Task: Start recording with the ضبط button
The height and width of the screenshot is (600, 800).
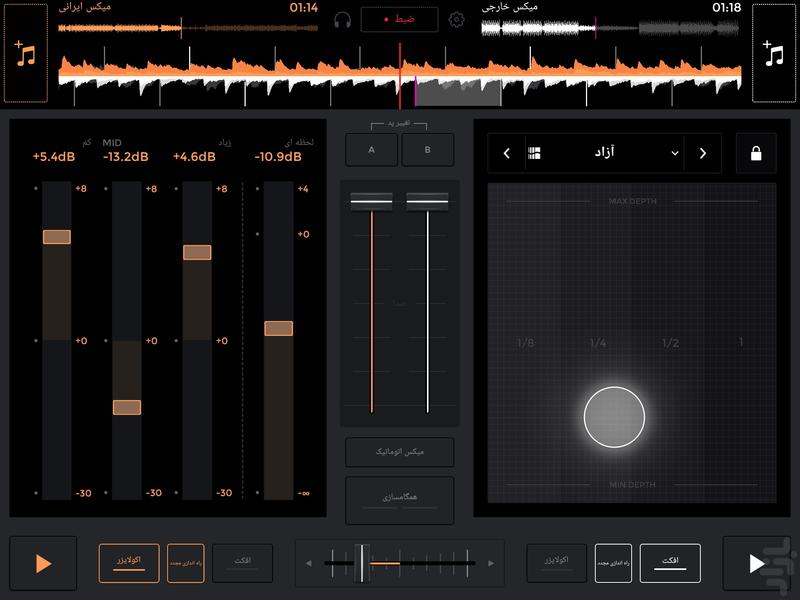Action: coord(399,20)
